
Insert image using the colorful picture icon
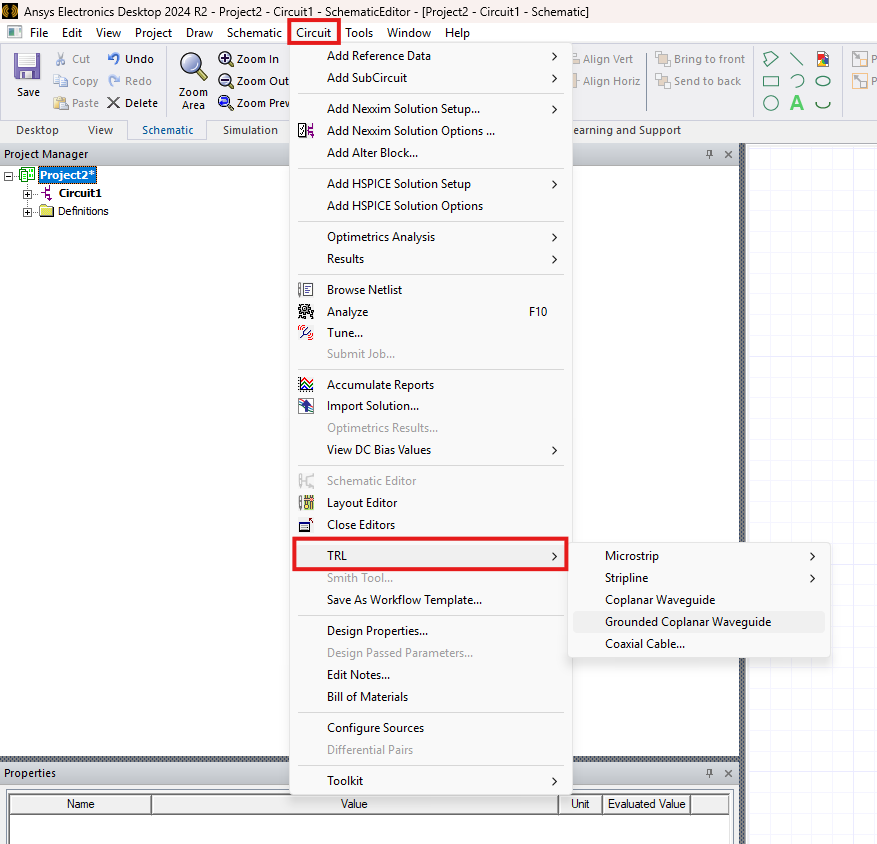pos(823,59)
